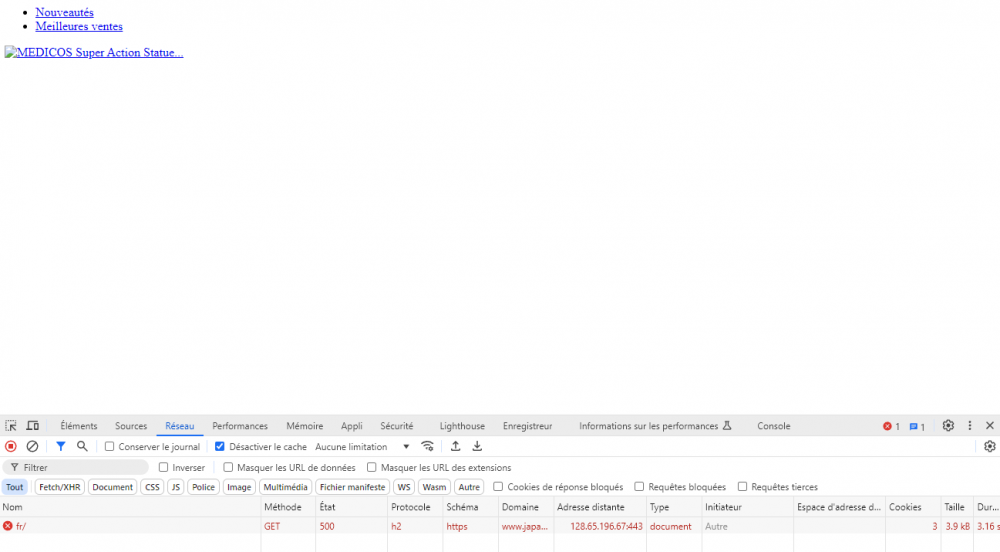This screenshot has width=1000, height=552.
Task: Filter by Autre requests
Action: click(x=469, y=487)
